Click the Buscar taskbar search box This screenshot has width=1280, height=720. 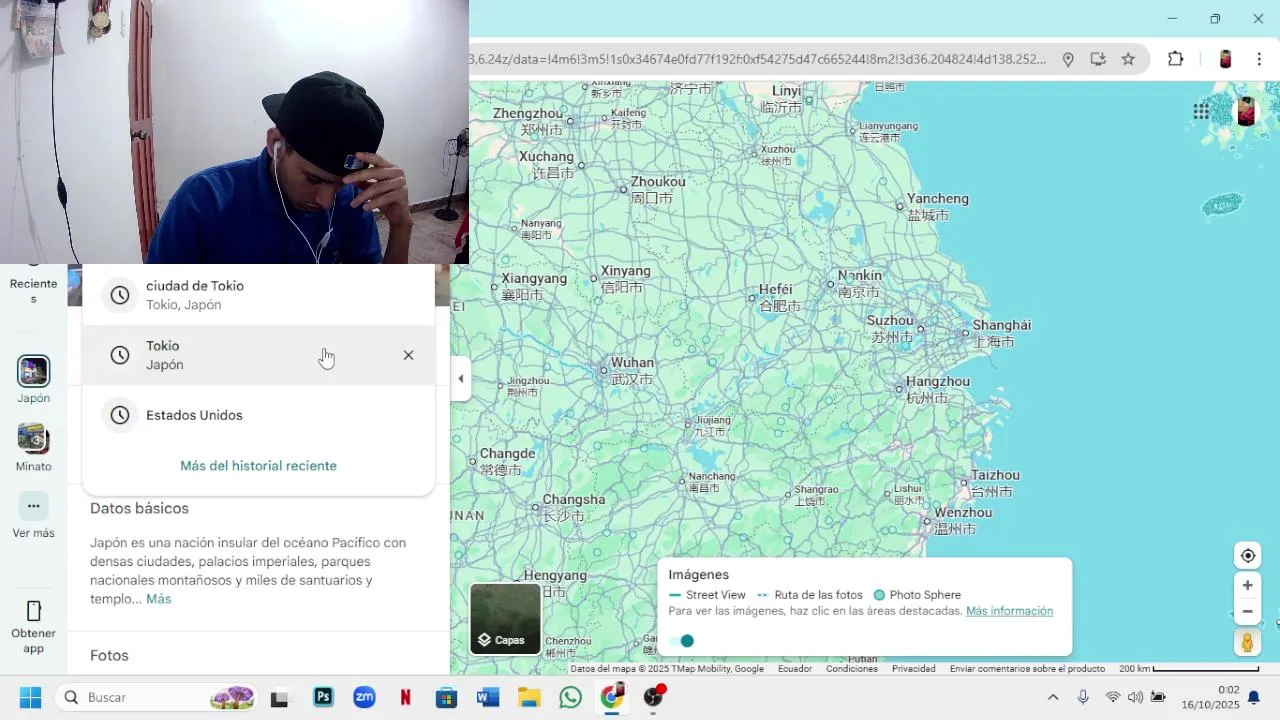155,697
